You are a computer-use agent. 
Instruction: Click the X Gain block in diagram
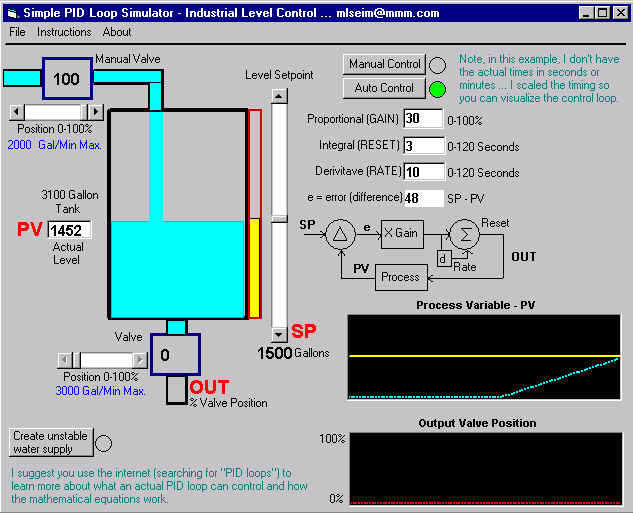[400, 233]
